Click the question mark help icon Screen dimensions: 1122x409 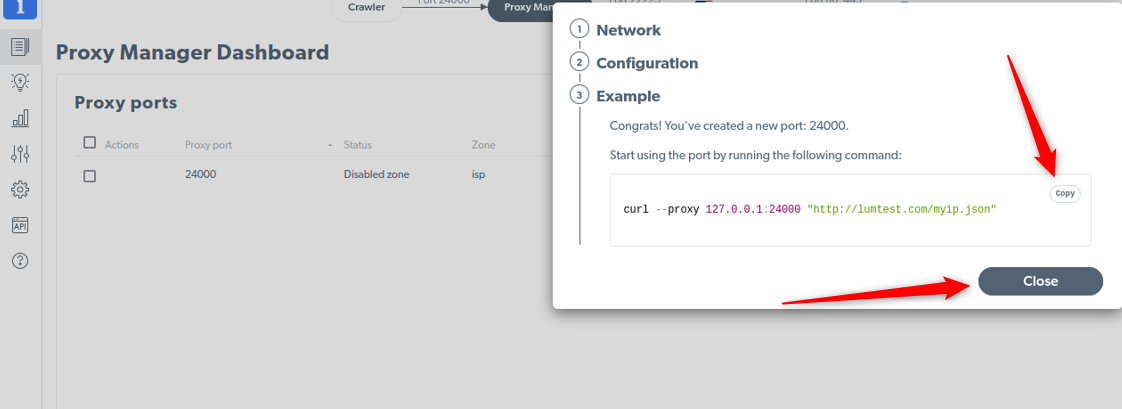(20, 261)
